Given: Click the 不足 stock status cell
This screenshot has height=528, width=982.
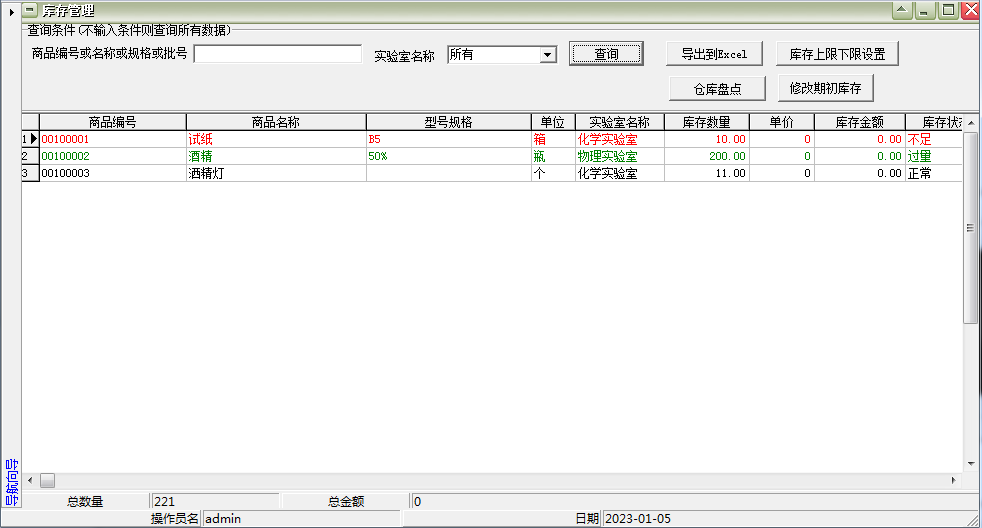Looking at the screenshot, I should coord(933,139).
